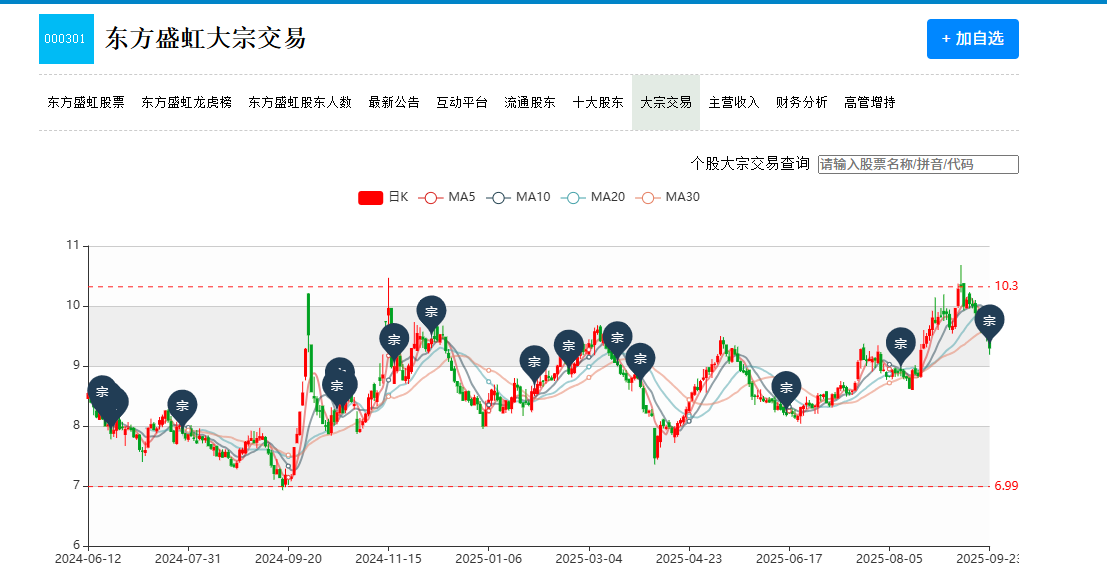Image resolution: width=1107 pixels, height=583 pixels.
Task: Click the 宗 marker near 2025-08-05
Action: tap(901, 344)
